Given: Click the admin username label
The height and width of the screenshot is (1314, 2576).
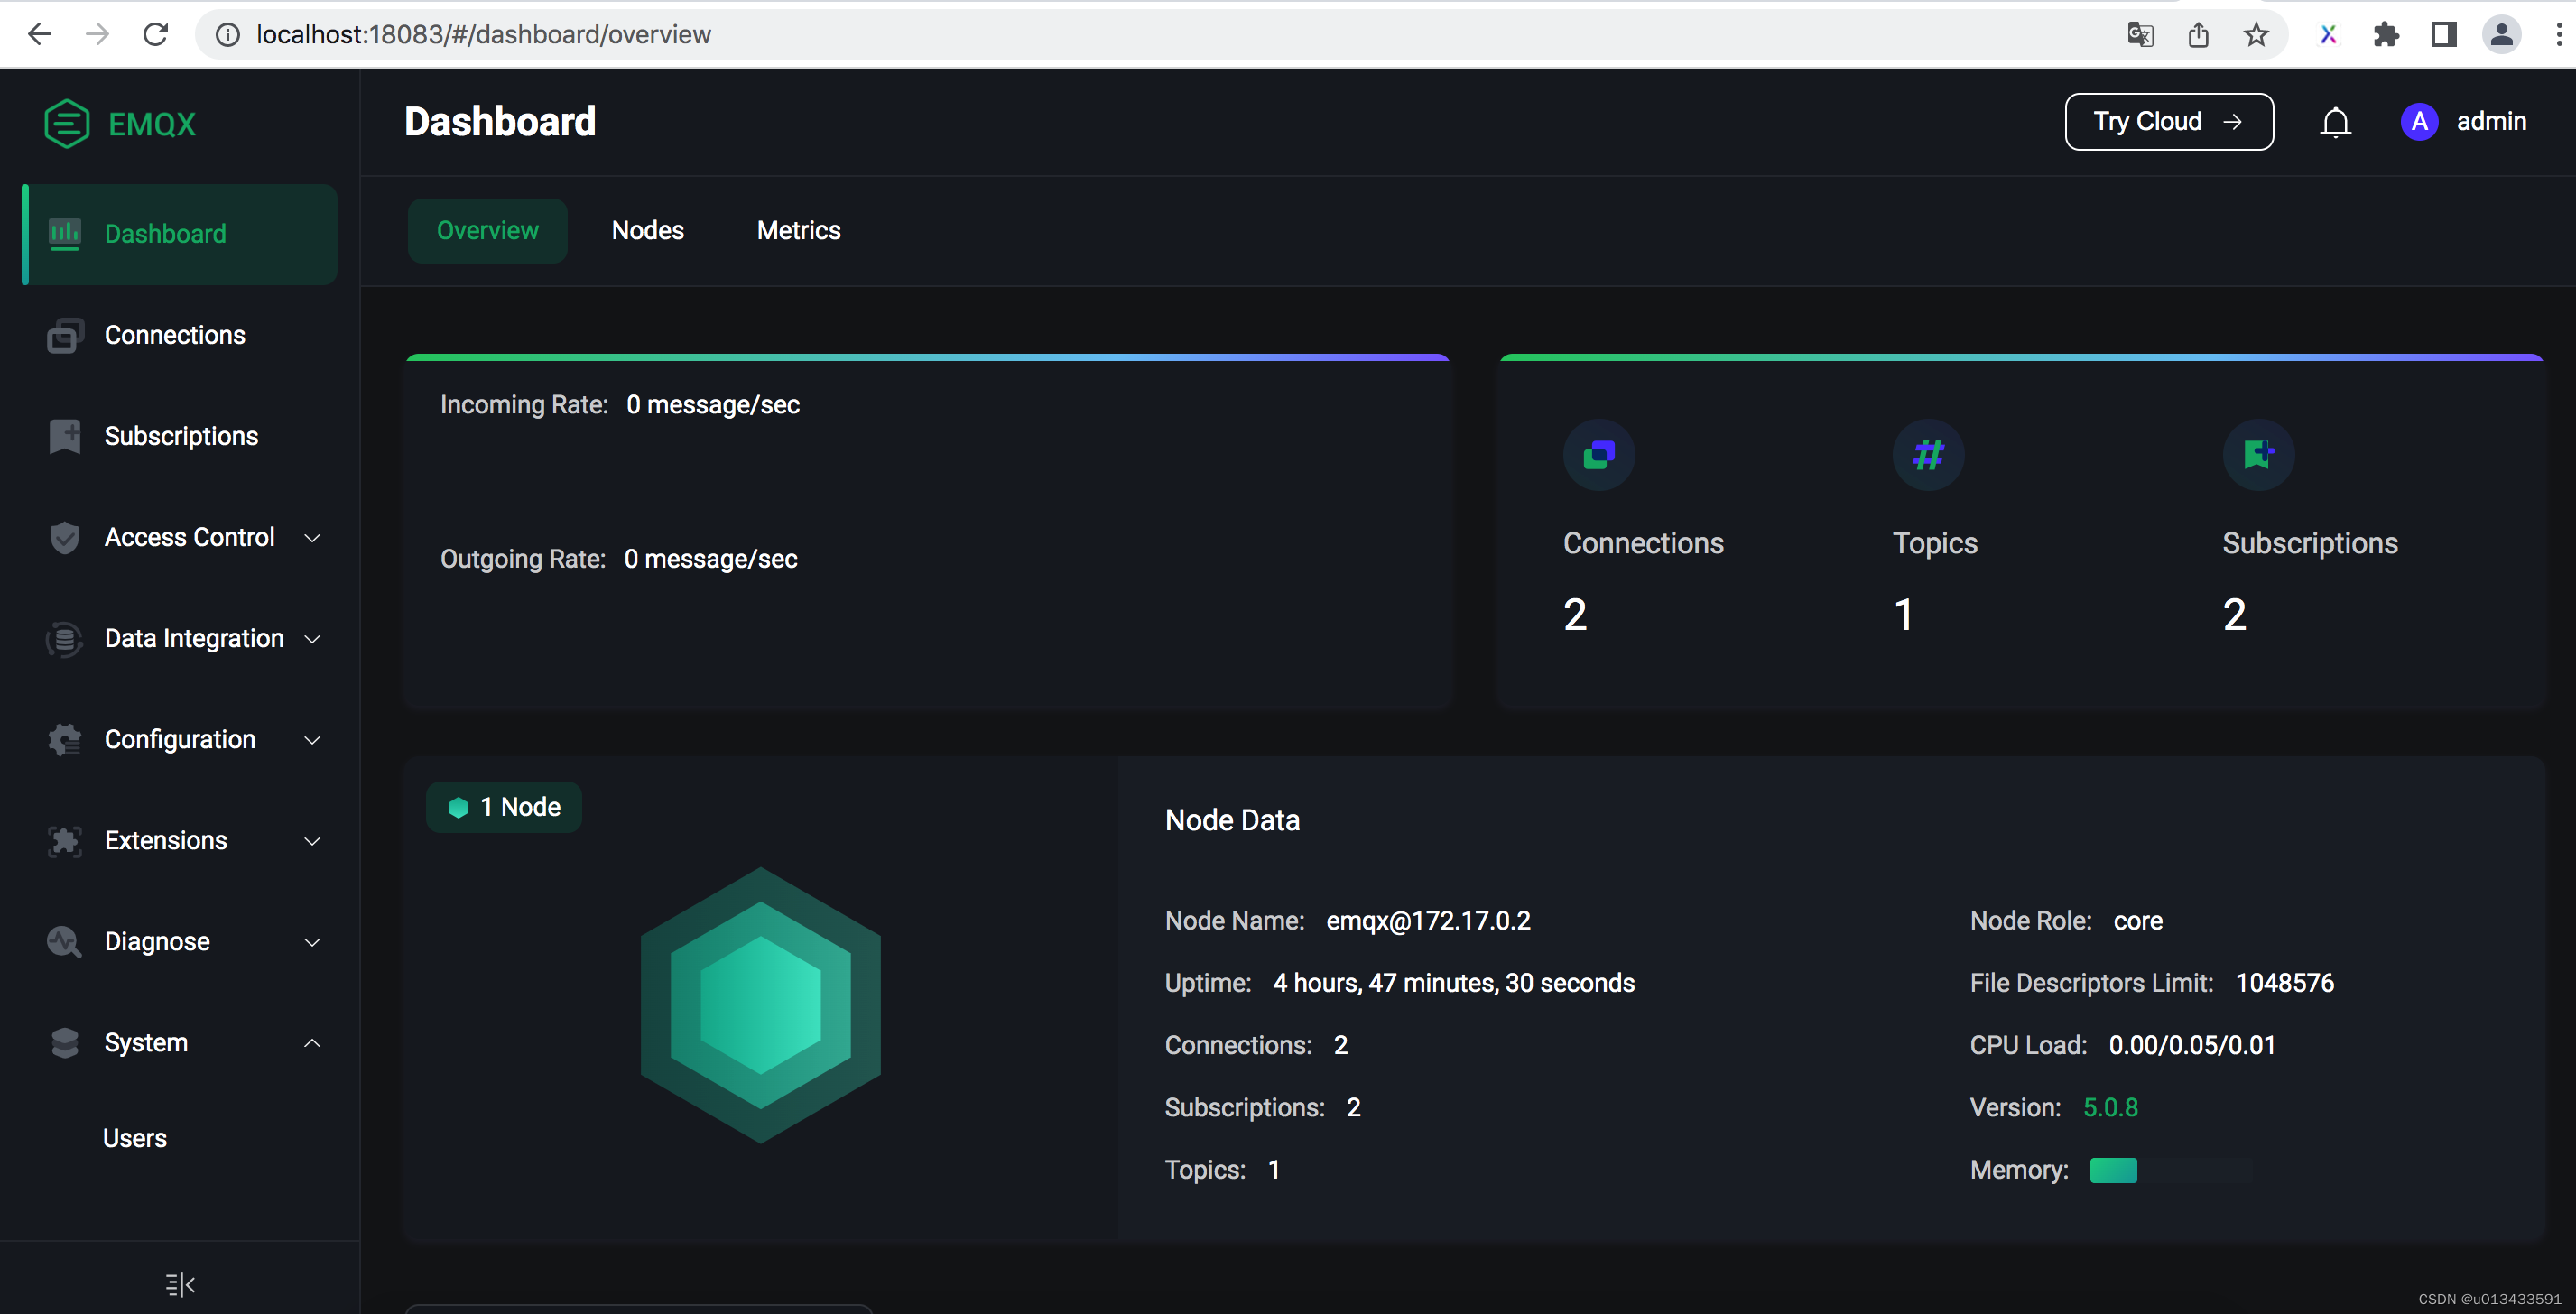Looking at the screenshot, I should point(2491,121).
